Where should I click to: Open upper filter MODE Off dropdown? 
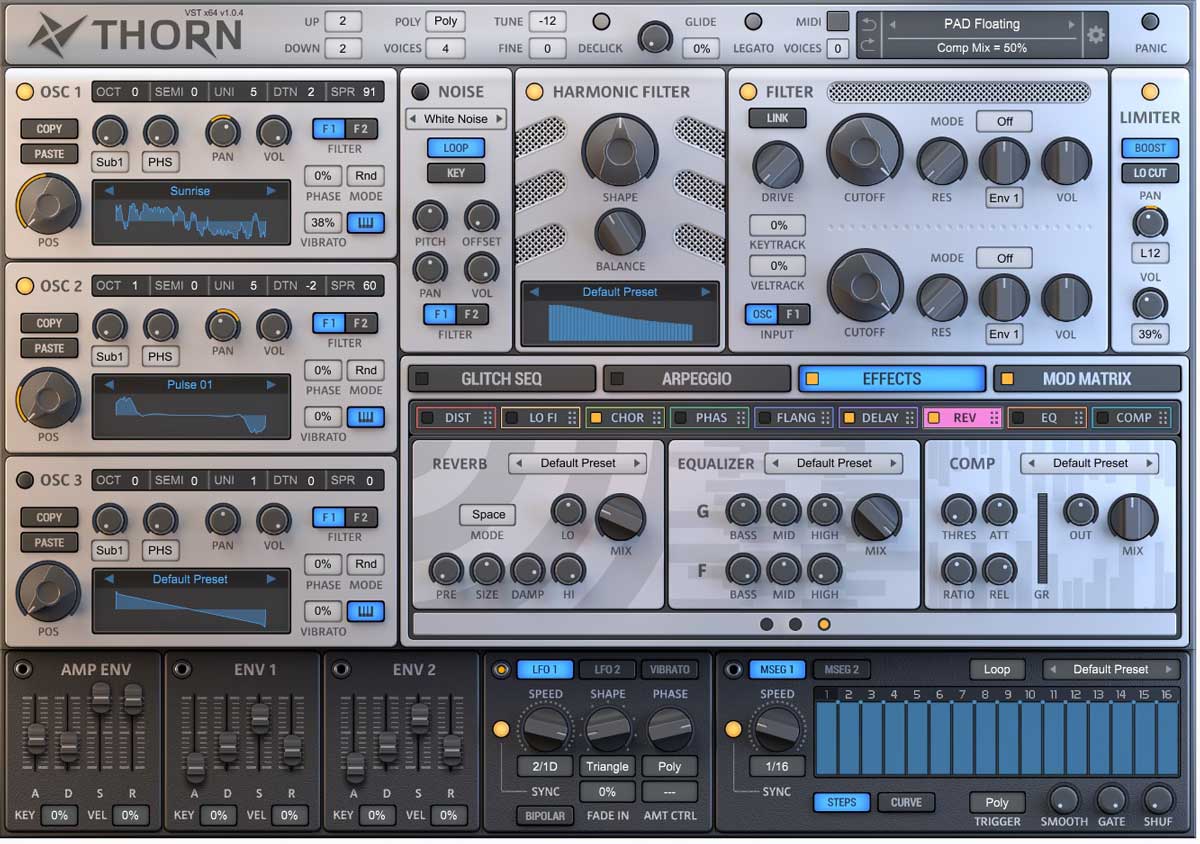1005,121
